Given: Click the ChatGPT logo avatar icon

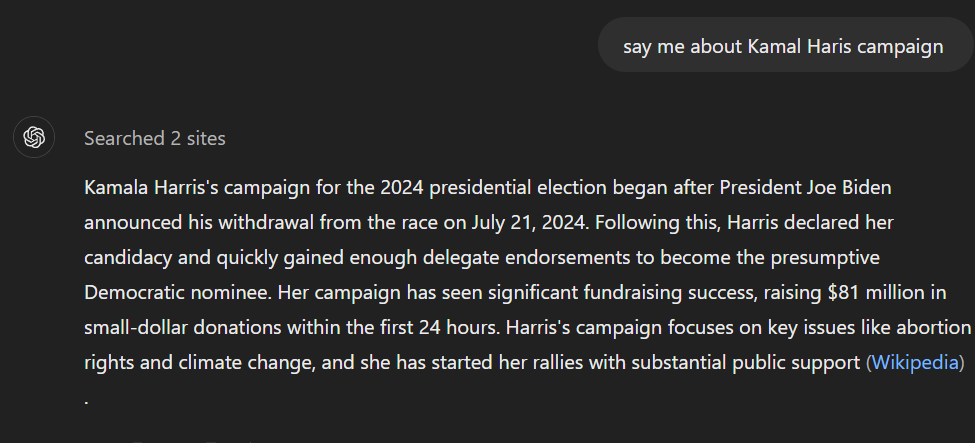Looking at the screenshot, I should (34, 137).
